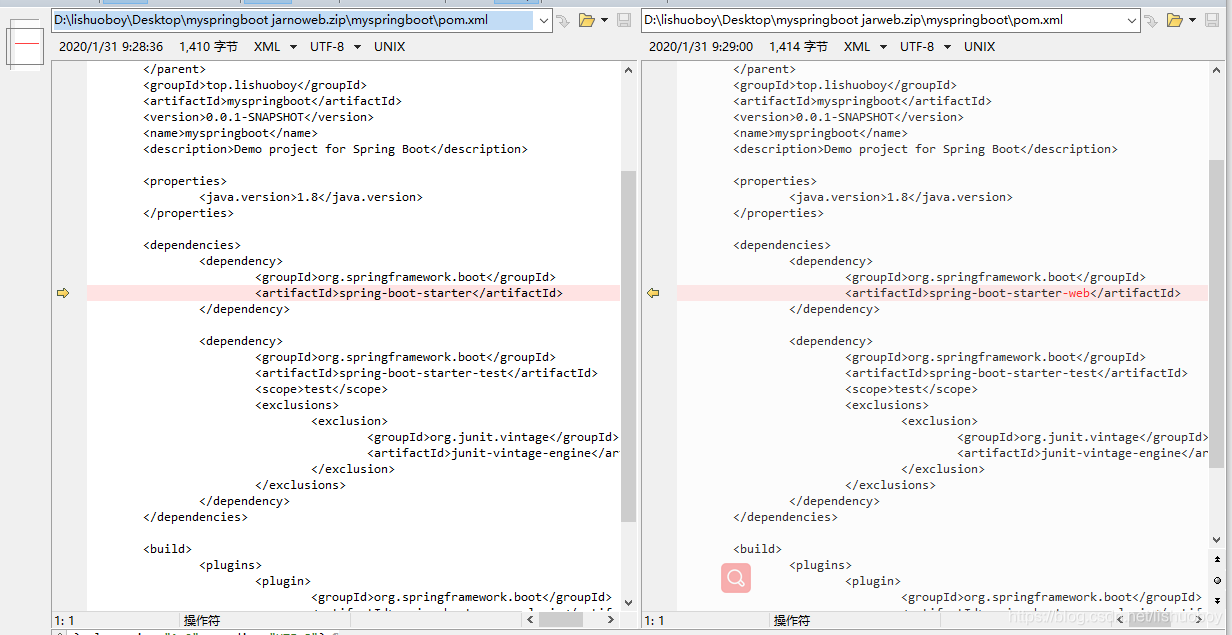
Task: Click the left pane browse folder icon
Action: tap(586, 20)
